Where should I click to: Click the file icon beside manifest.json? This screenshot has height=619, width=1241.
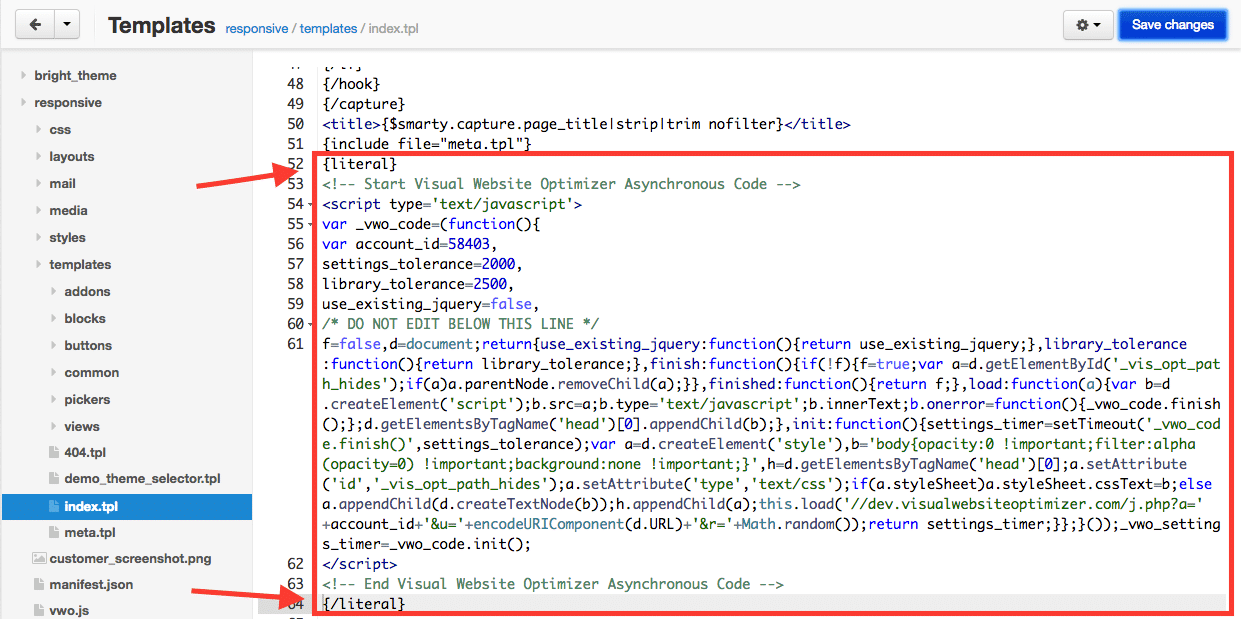pos(39,584)
